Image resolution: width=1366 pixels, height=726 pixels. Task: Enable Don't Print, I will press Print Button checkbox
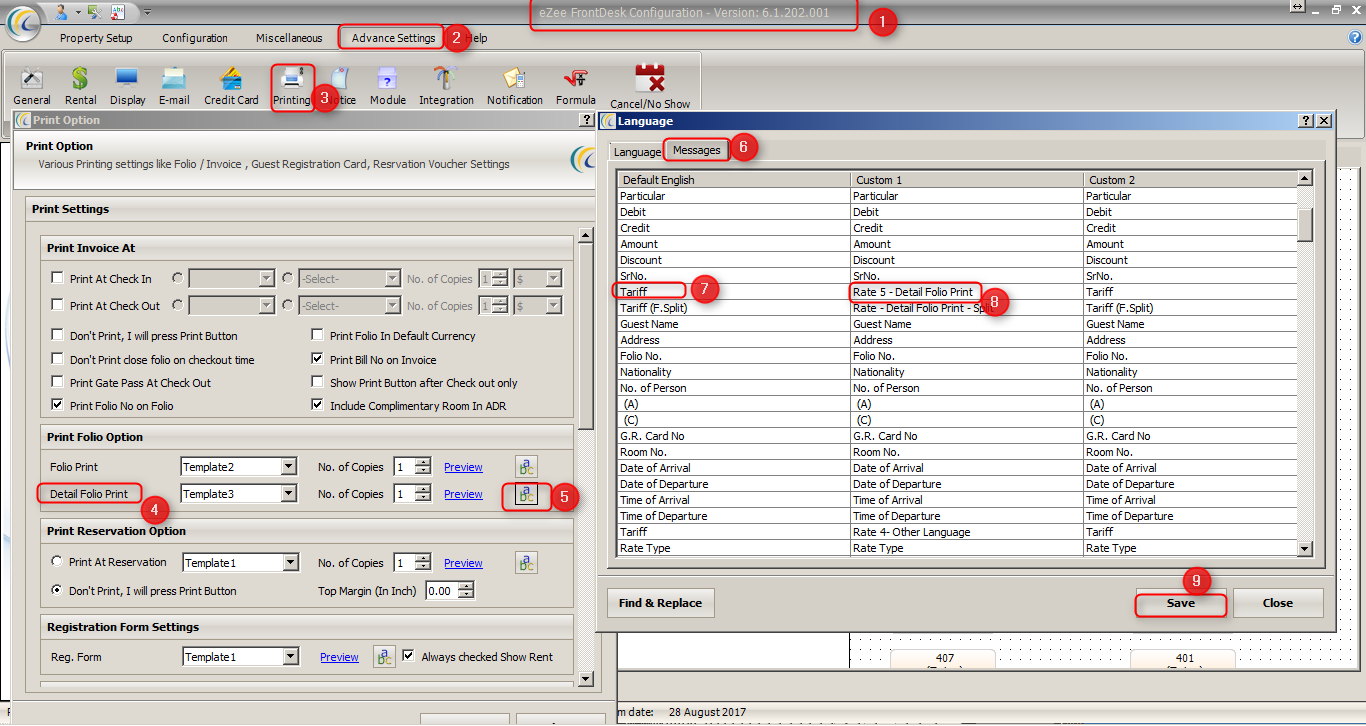58,336
